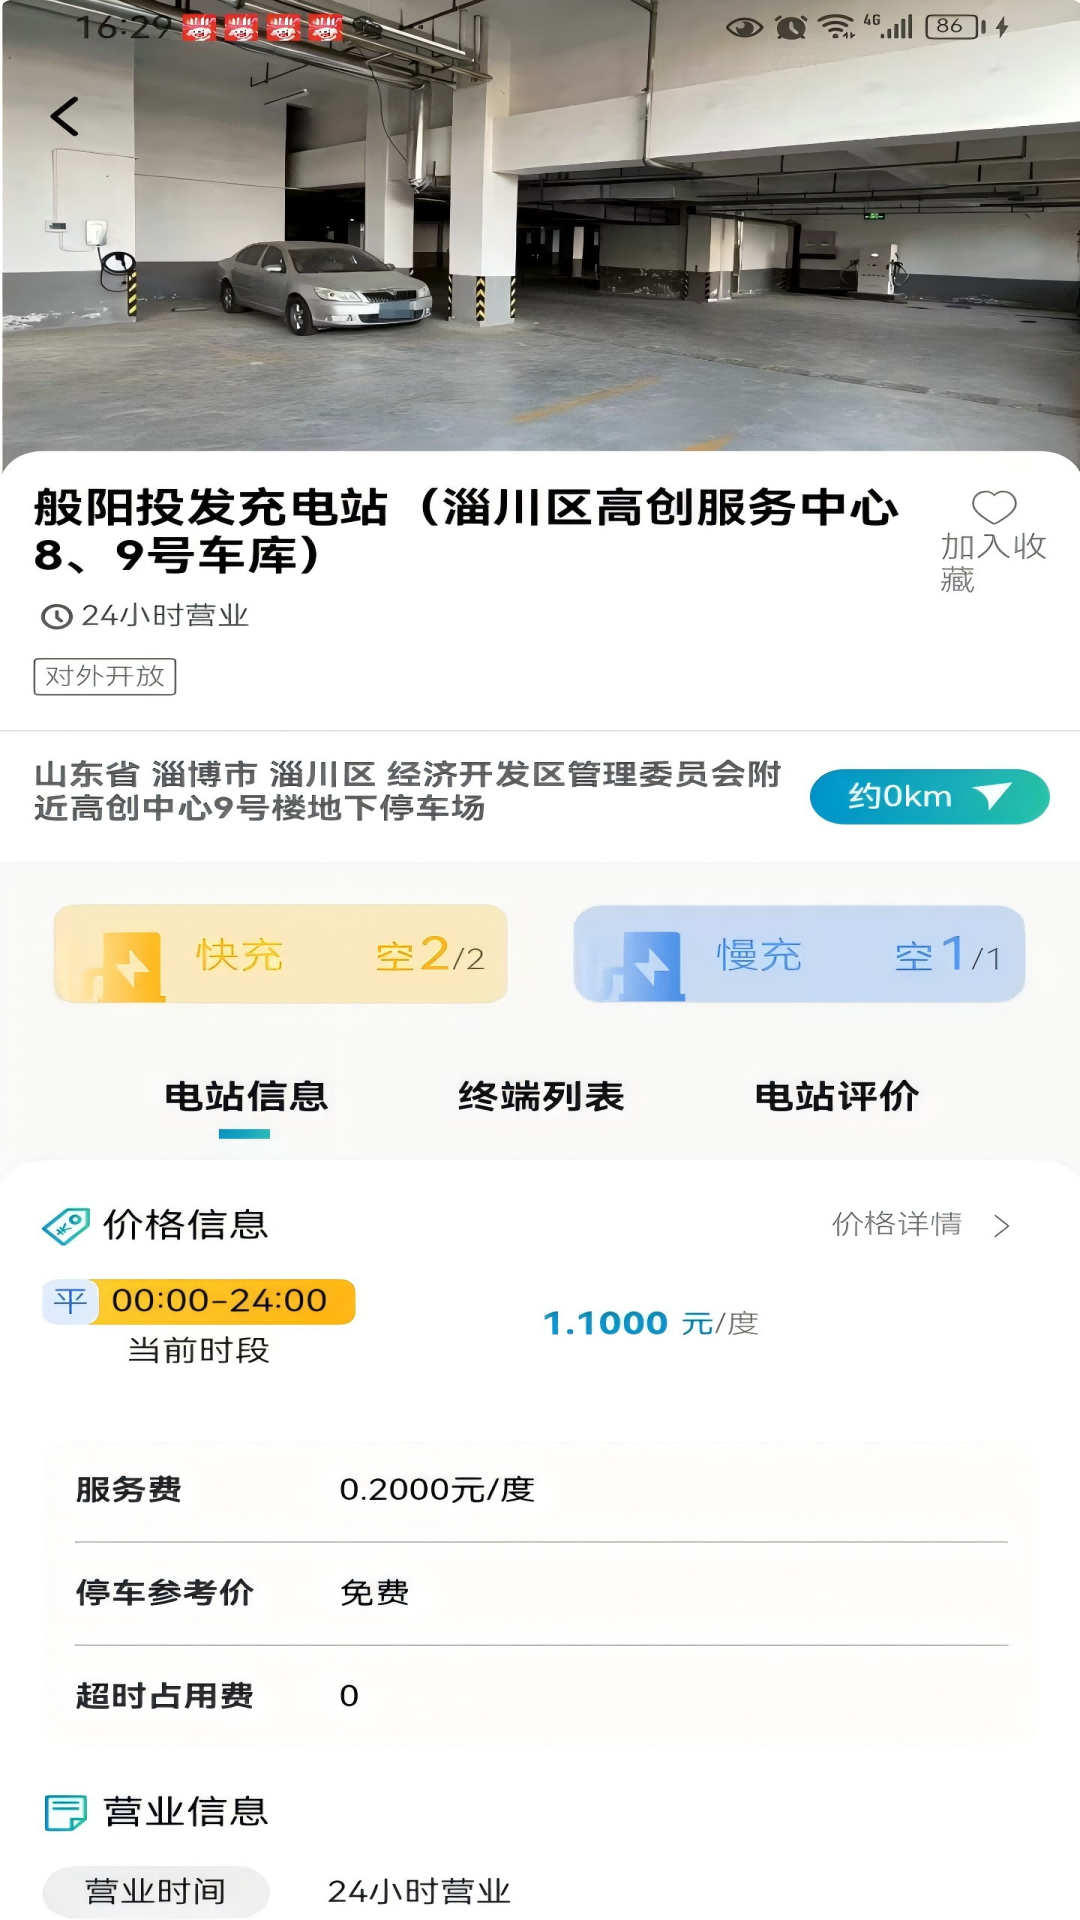Tap the slow charger pile icon
The width and height of the screenshot is (1080, 1920).
tap(648, 965)
